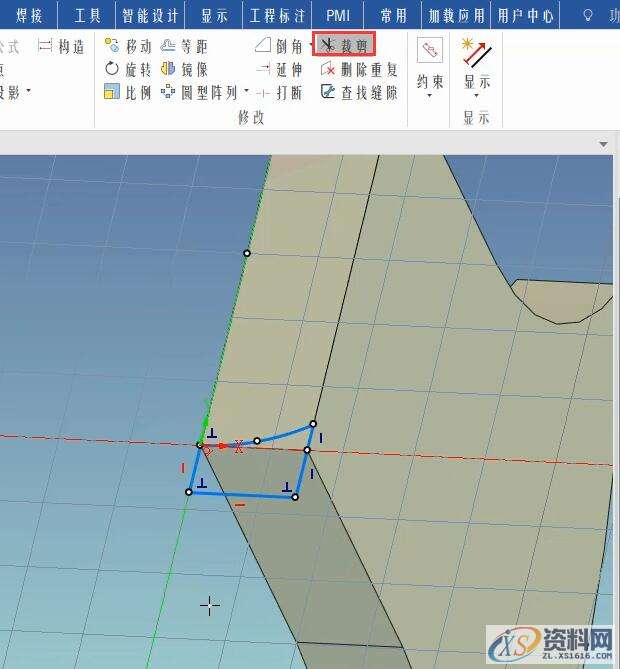Click the right-side vertex on red axis
This screenshot has width=620, height=669.
coord(307,450)
